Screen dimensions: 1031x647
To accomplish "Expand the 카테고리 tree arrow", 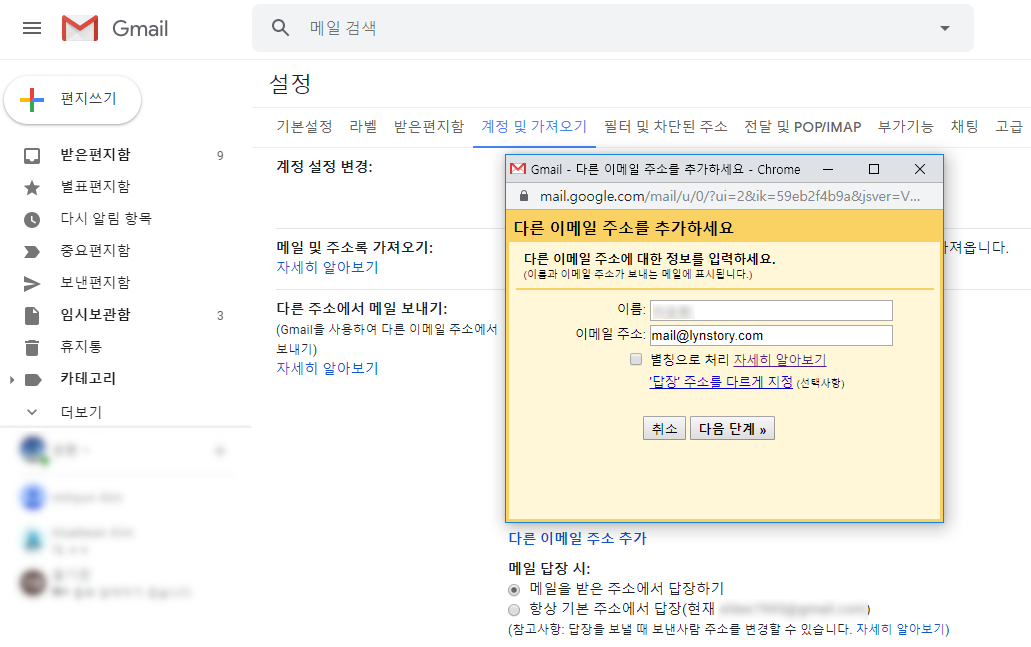I will pos(12,379).
